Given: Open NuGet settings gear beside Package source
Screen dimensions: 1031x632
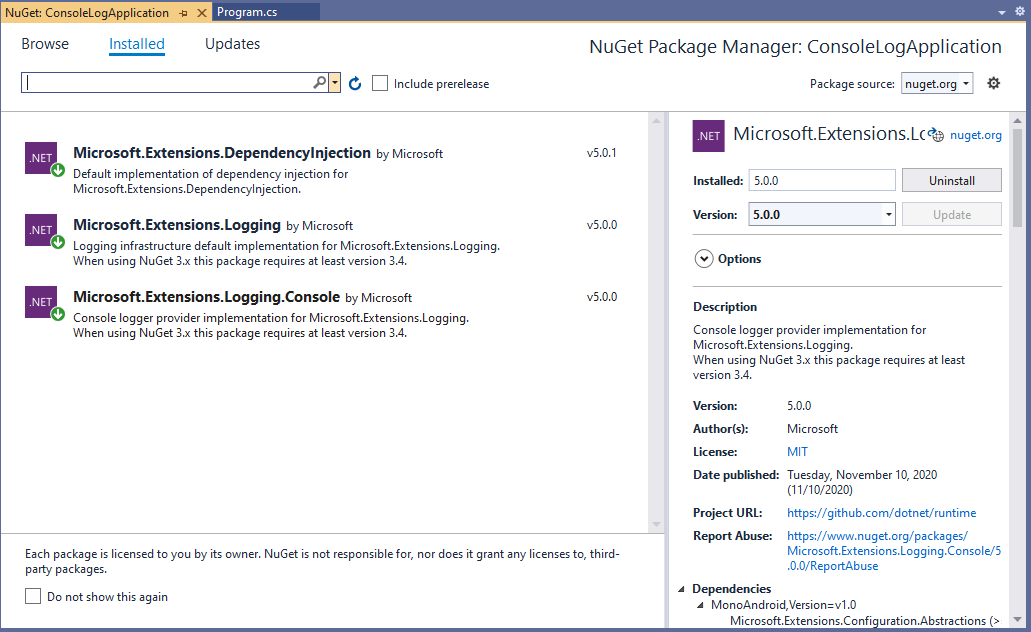Looking at the screenshot, I should tap(994, 83).
